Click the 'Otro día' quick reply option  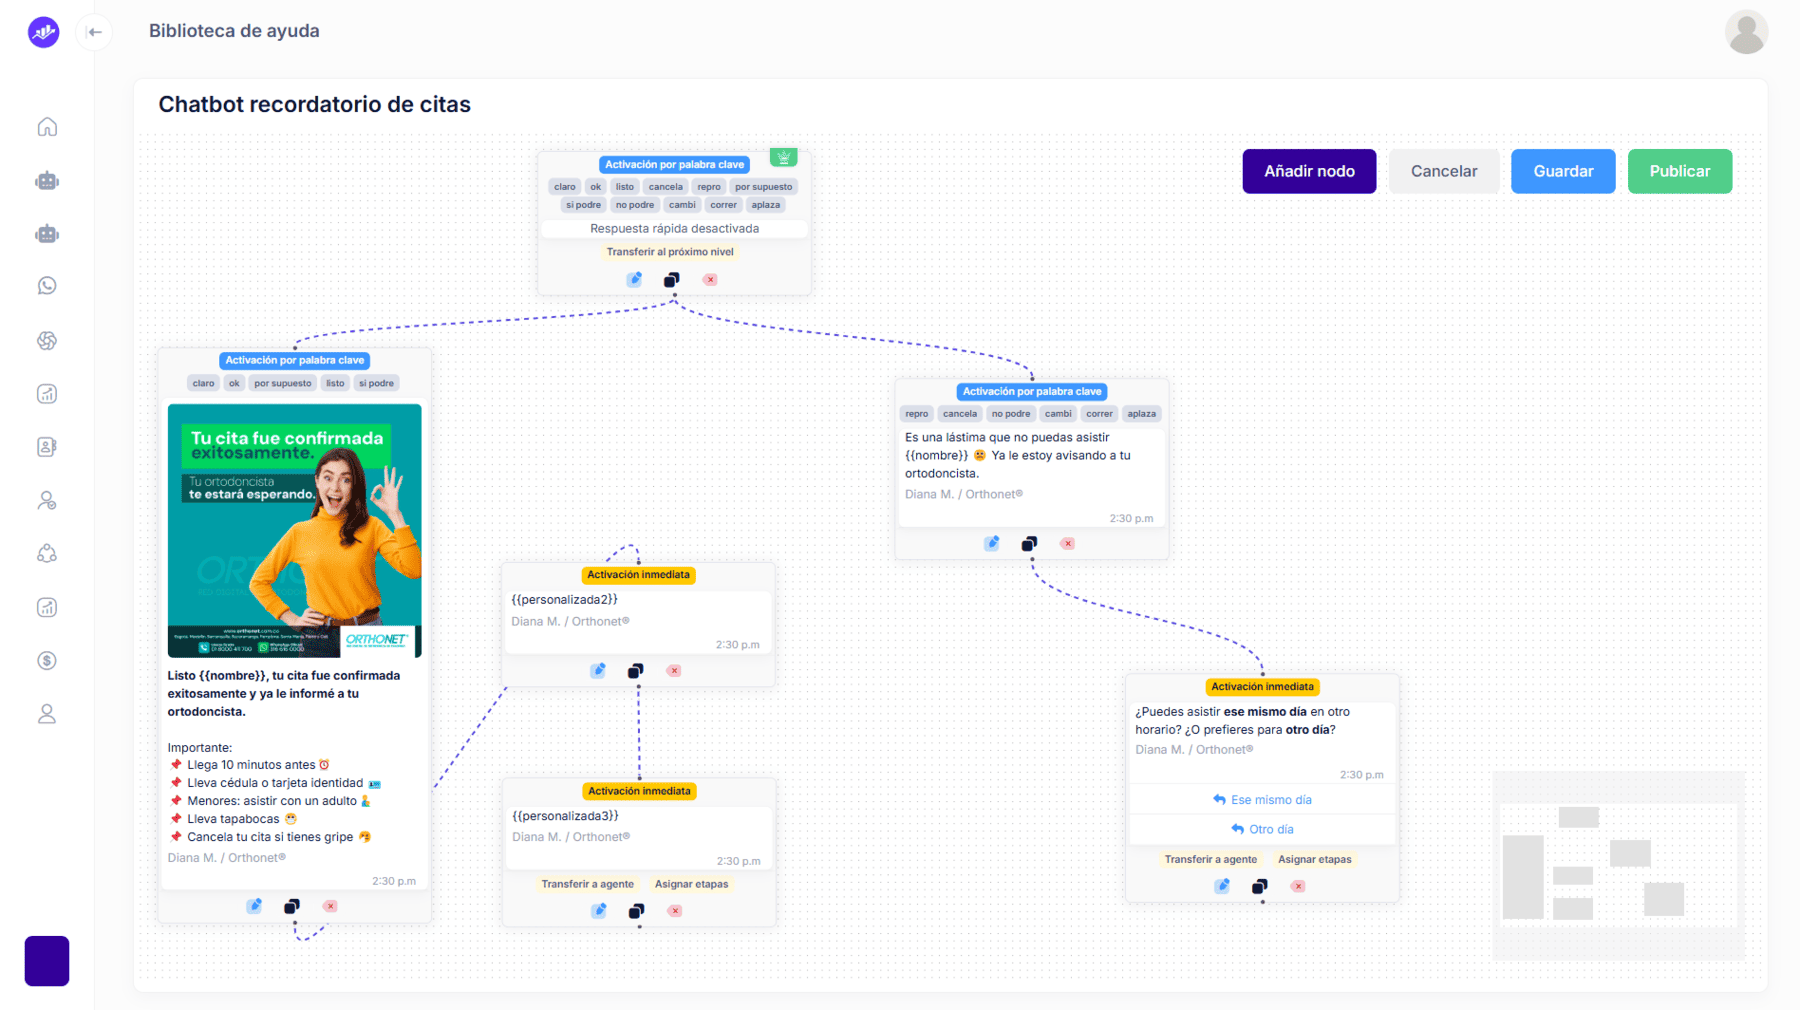coord(1262,829)
